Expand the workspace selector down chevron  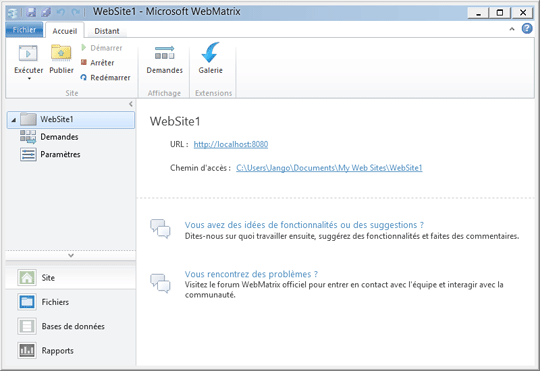click(71, 255)
